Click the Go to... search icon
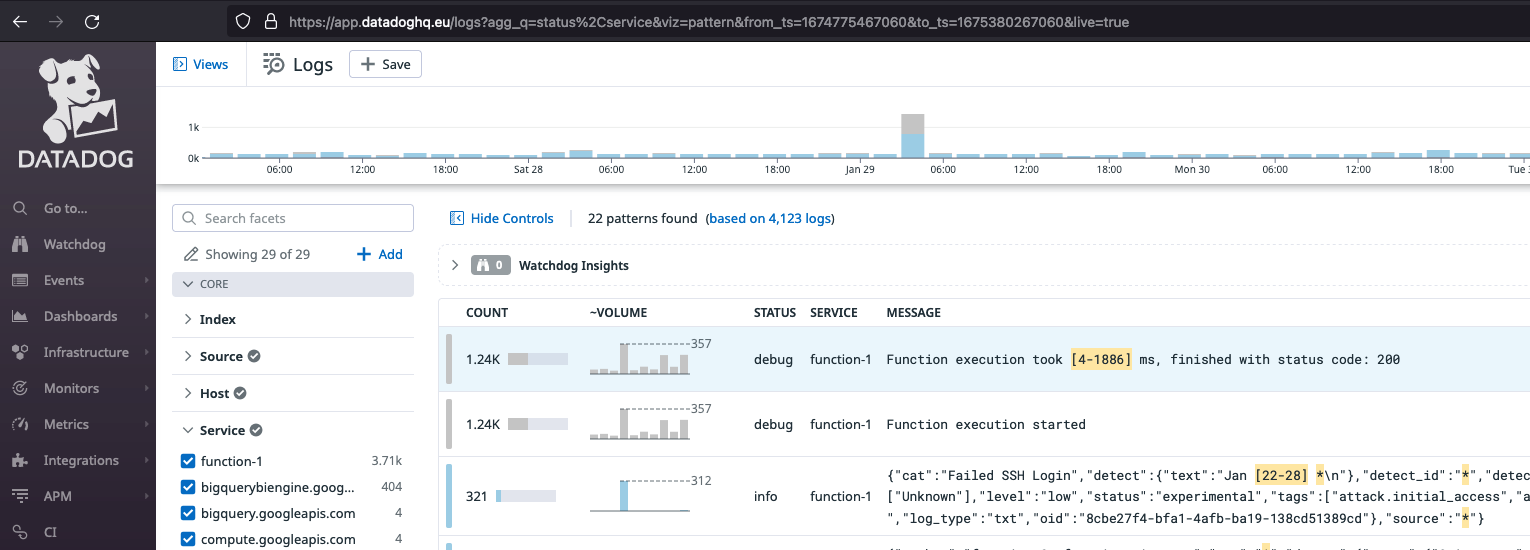Image resolution: width=1530 pixels, height=550 pixels. tap(19, 208)
